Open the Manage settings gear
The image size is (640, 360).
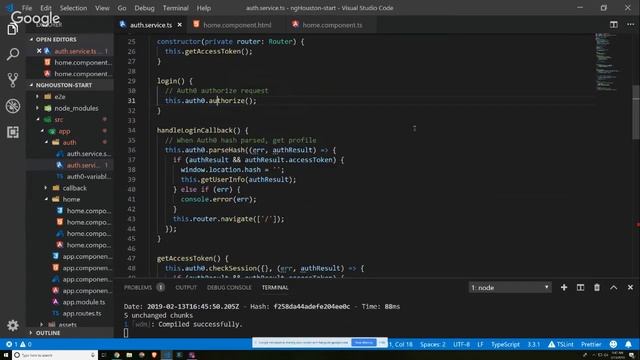tap(13, 325)
